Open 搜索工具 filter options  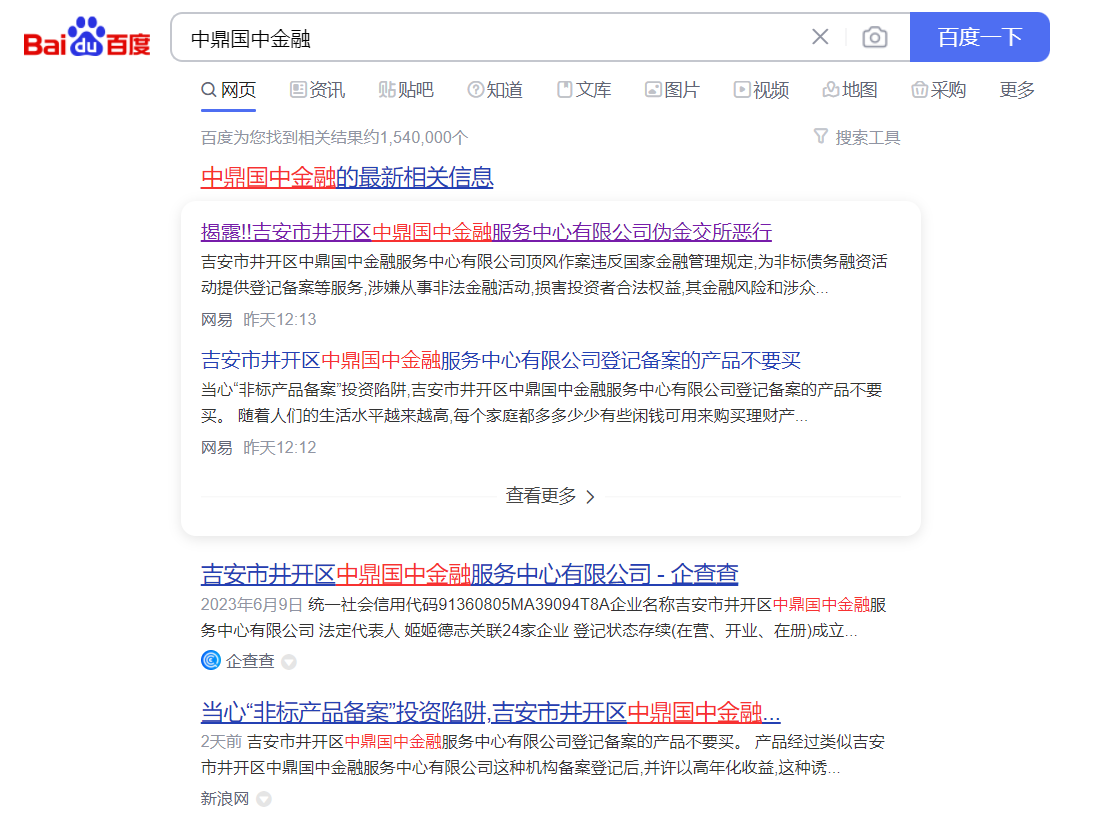pyautogui.click(x=857, y=137)
